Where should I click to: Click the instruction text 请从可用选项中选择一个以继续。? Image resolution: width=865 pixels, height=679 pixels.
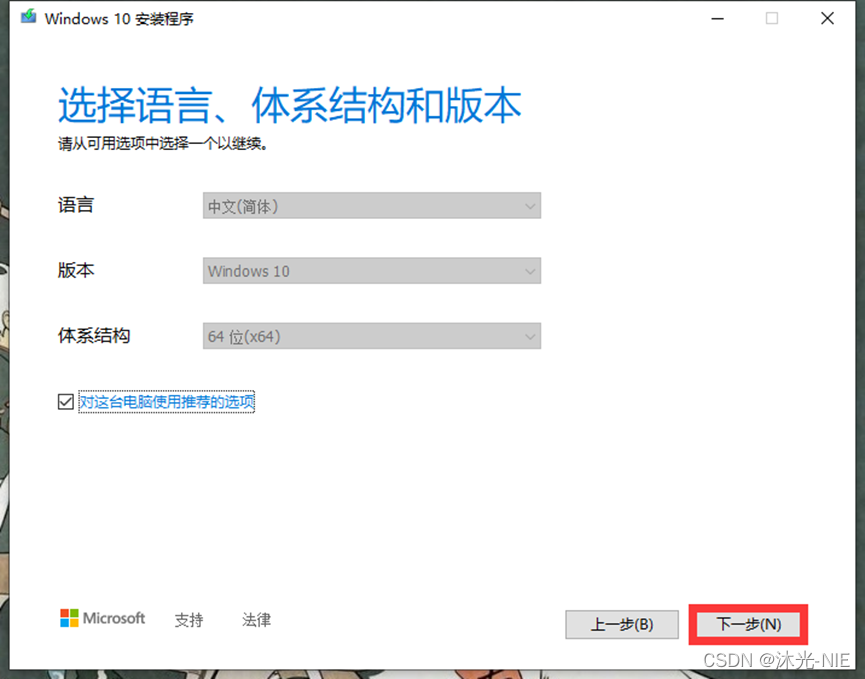click(164, 144)
